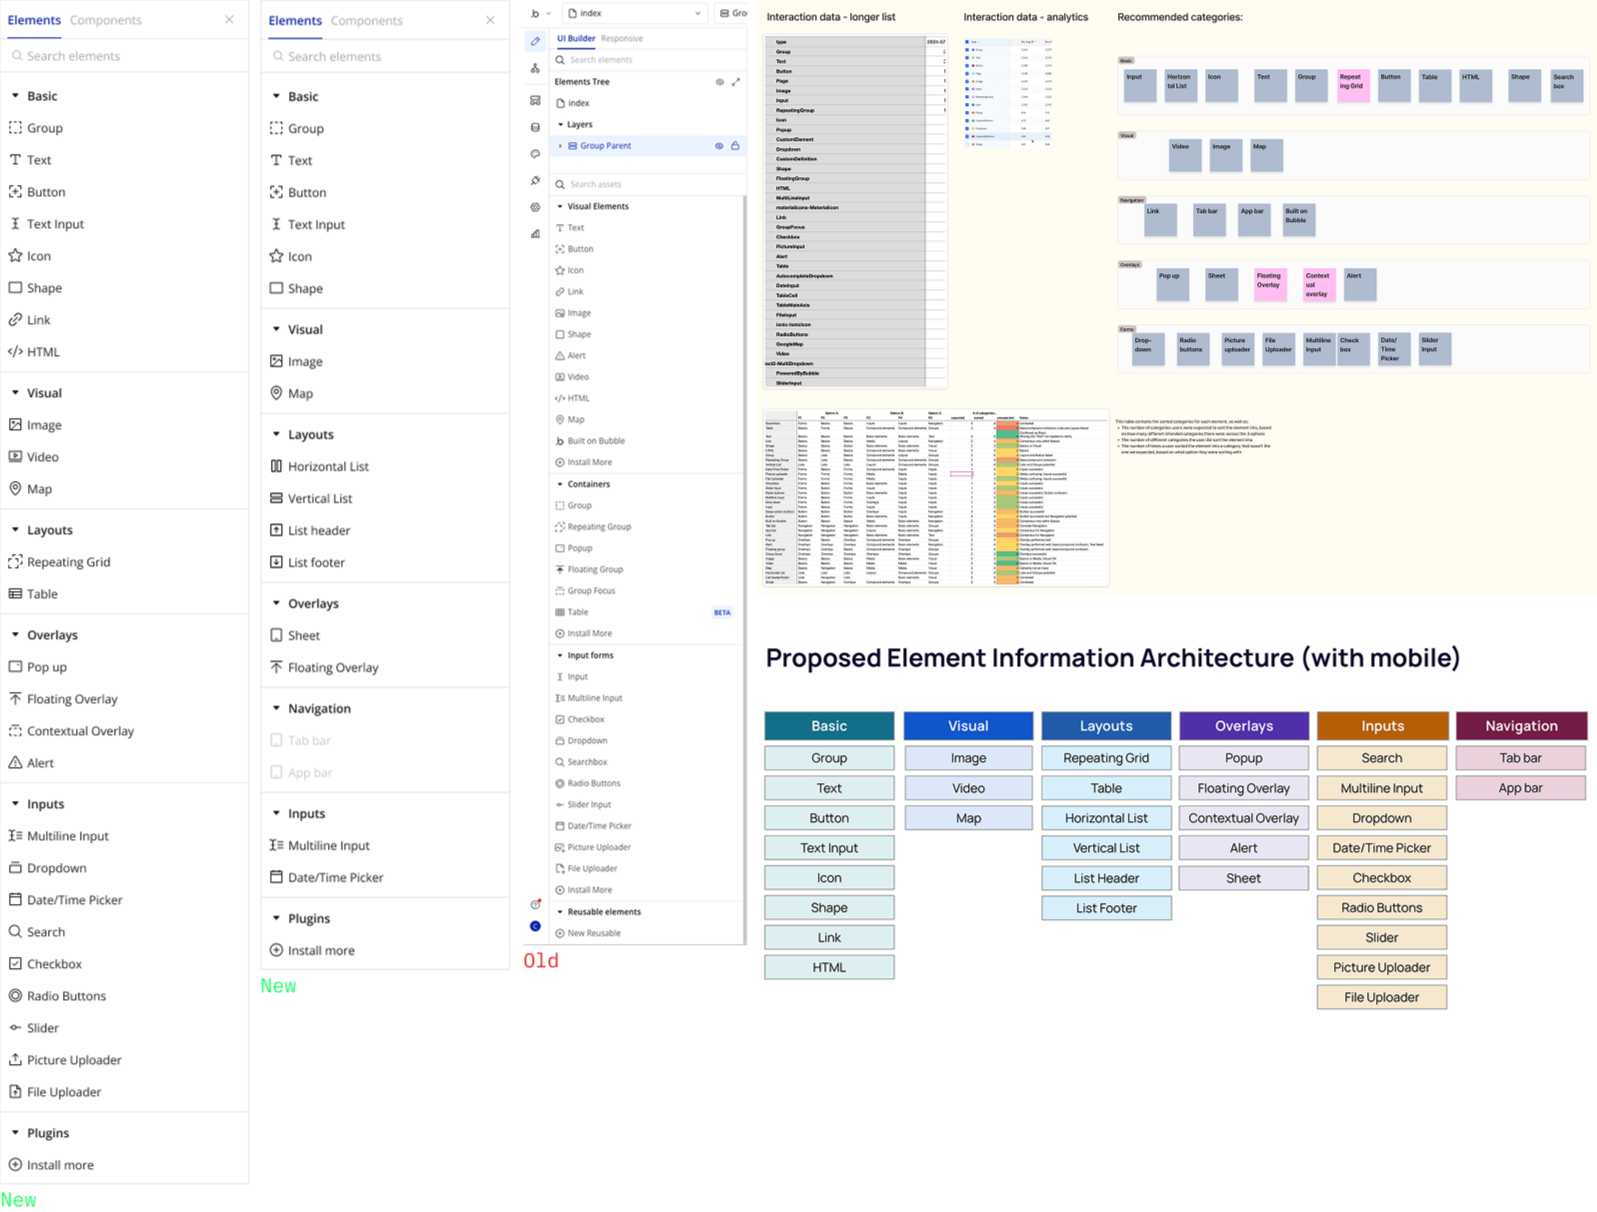Click the Repeating Grid icon in longer New panel
1597x1212 pixels.
pyautogui.click(x=15, y=562)
